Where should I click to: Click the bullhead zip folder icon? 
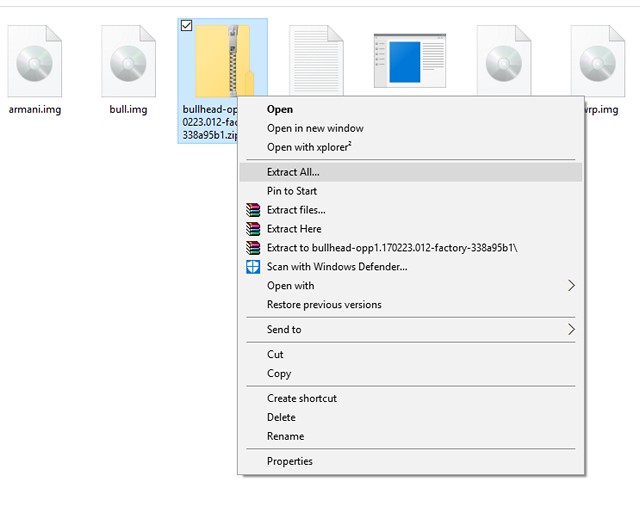pyautogui.click(x=222, y=60)
